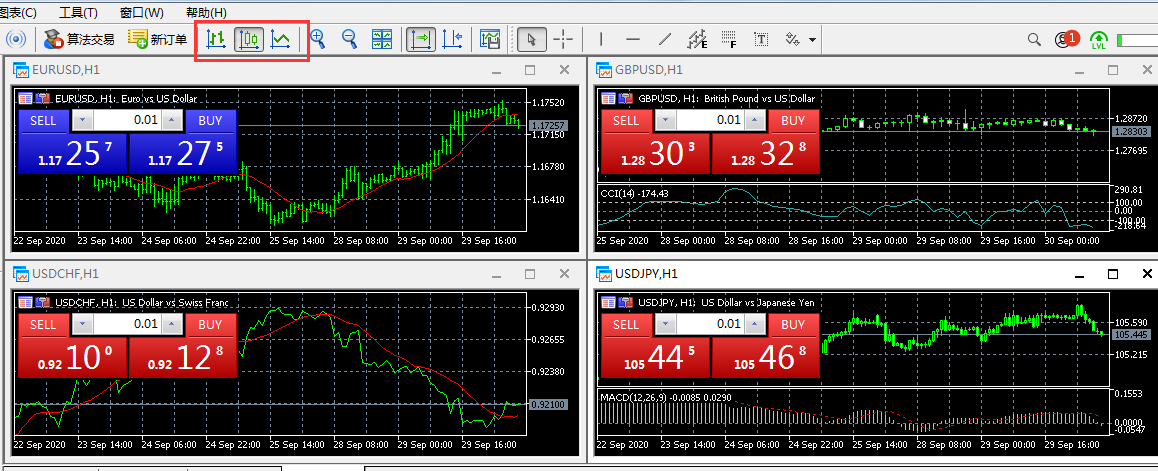Decrease EURUSD volume with down arrow
The height and width of the screenshot is (471, 1158).
click(83, 120)
